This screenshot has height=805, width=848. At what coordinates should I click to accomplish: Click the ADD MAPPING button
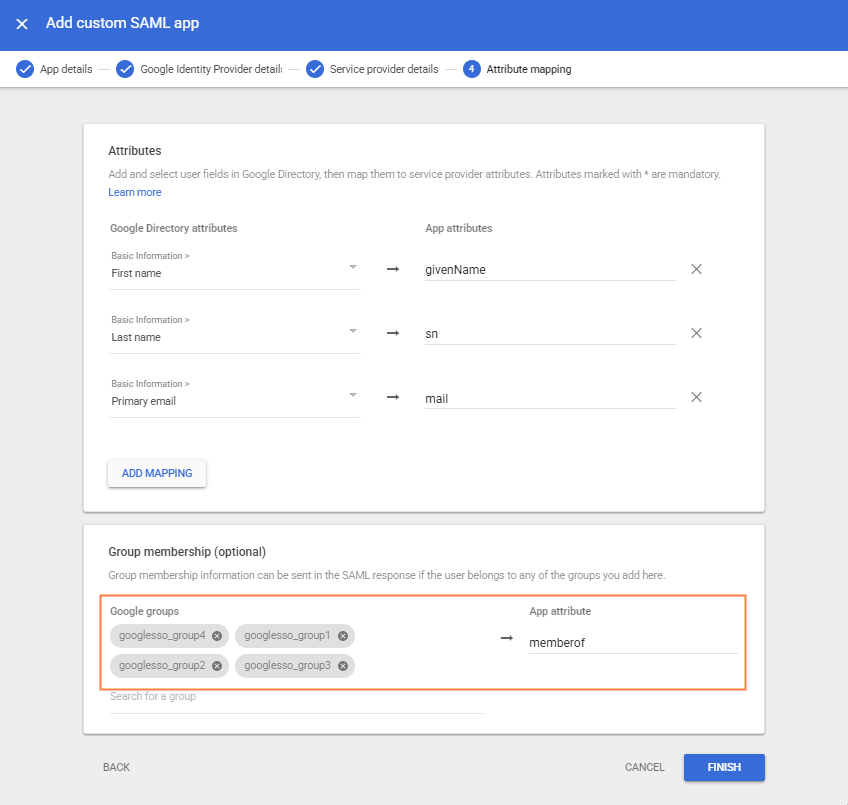click(157, 473)
